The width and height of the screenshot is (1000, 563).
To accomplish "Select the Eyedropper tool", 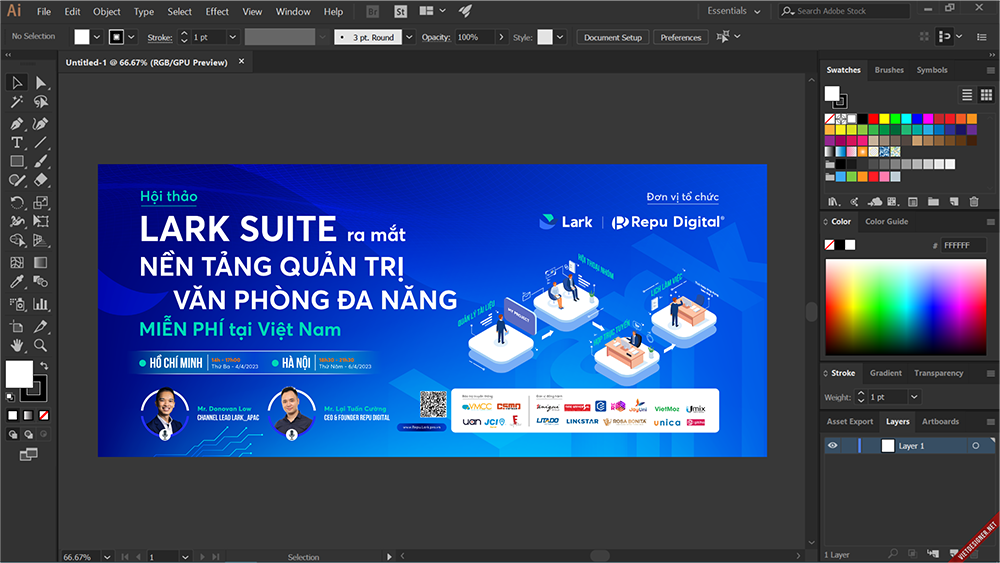I will coord(17,281).
